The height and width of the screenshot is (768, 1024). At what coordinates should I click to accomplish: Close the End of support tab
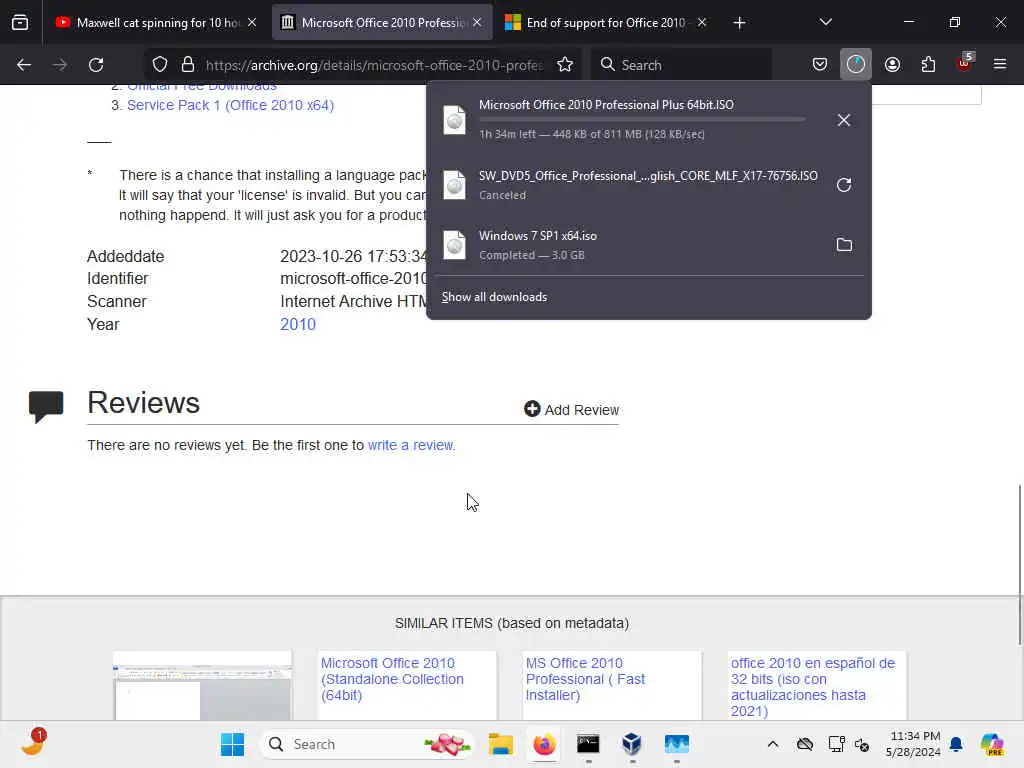tap(702, 22)
